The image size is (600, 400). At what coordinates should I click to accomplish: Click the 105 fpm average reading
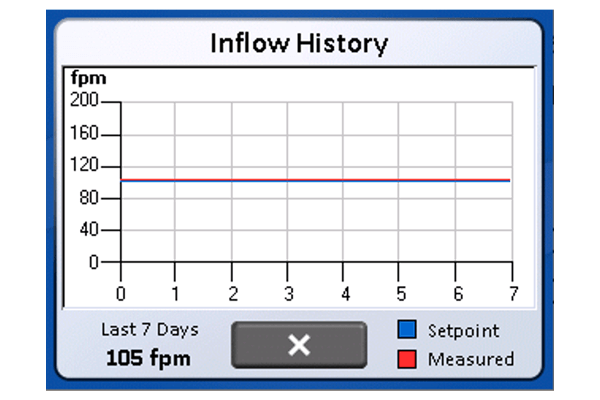[150, 356]
